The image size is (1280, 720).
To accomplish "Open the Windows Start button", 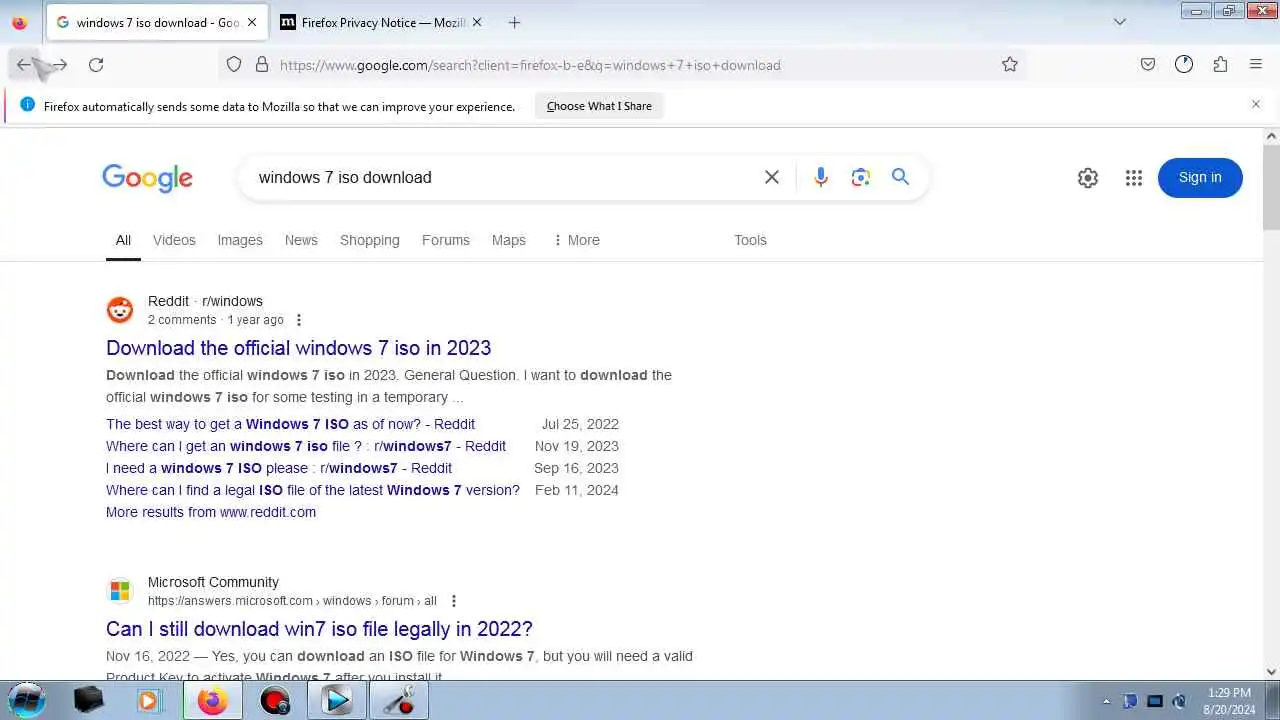I will coord(27,700).
